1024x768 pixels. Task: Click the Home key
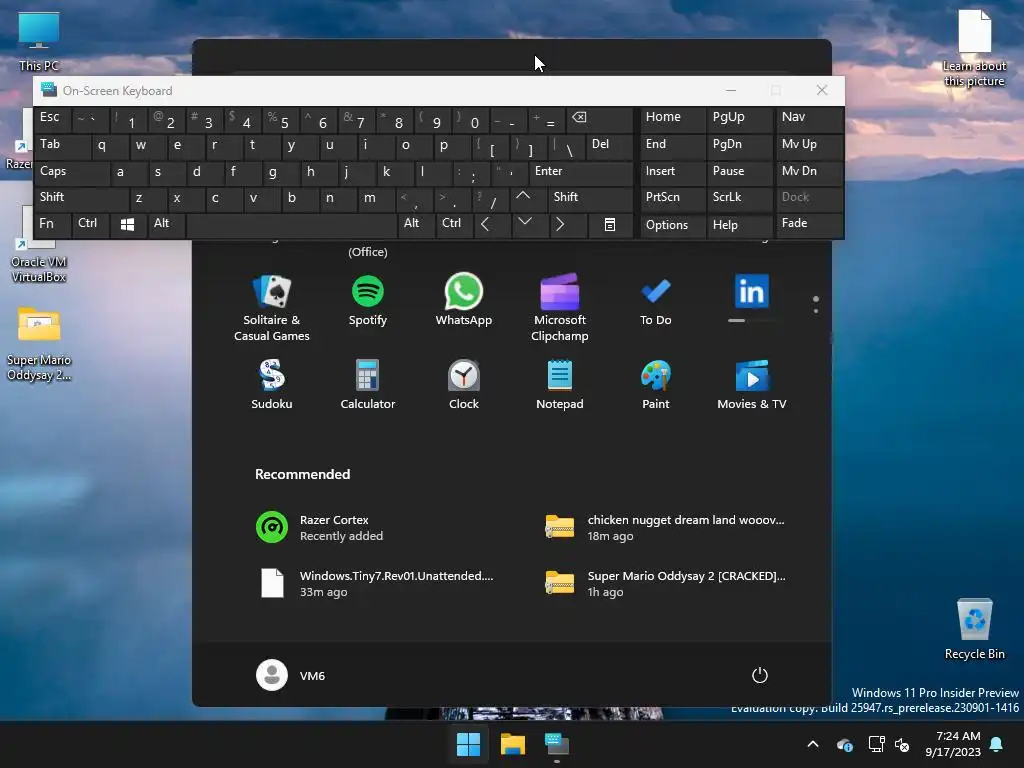[672, 120]
